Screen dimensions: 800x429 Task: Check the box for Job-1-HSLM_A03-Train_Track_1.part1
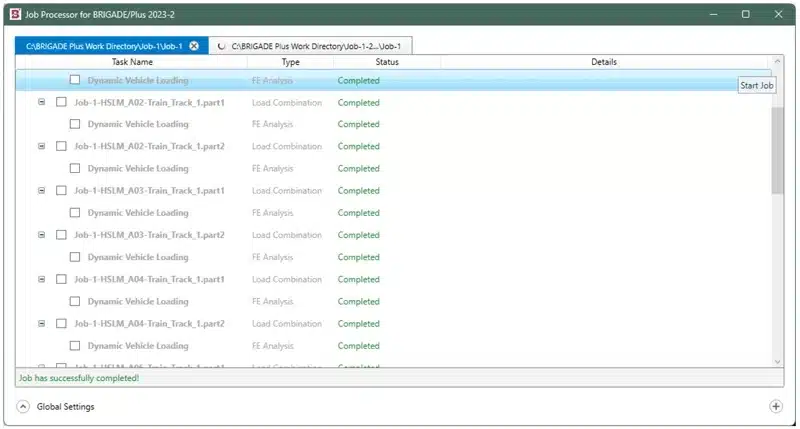(61, 190)
